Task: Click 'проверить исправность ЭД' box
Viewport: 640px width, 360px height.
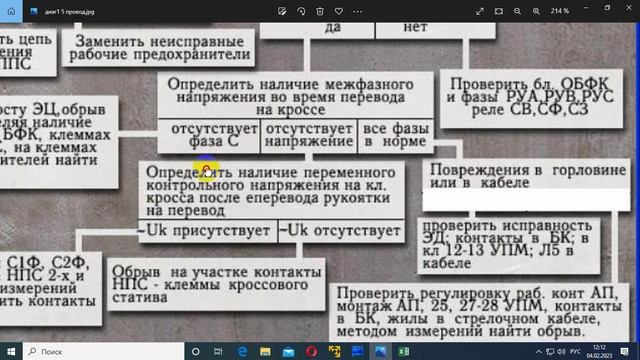Action: point(509,246)
